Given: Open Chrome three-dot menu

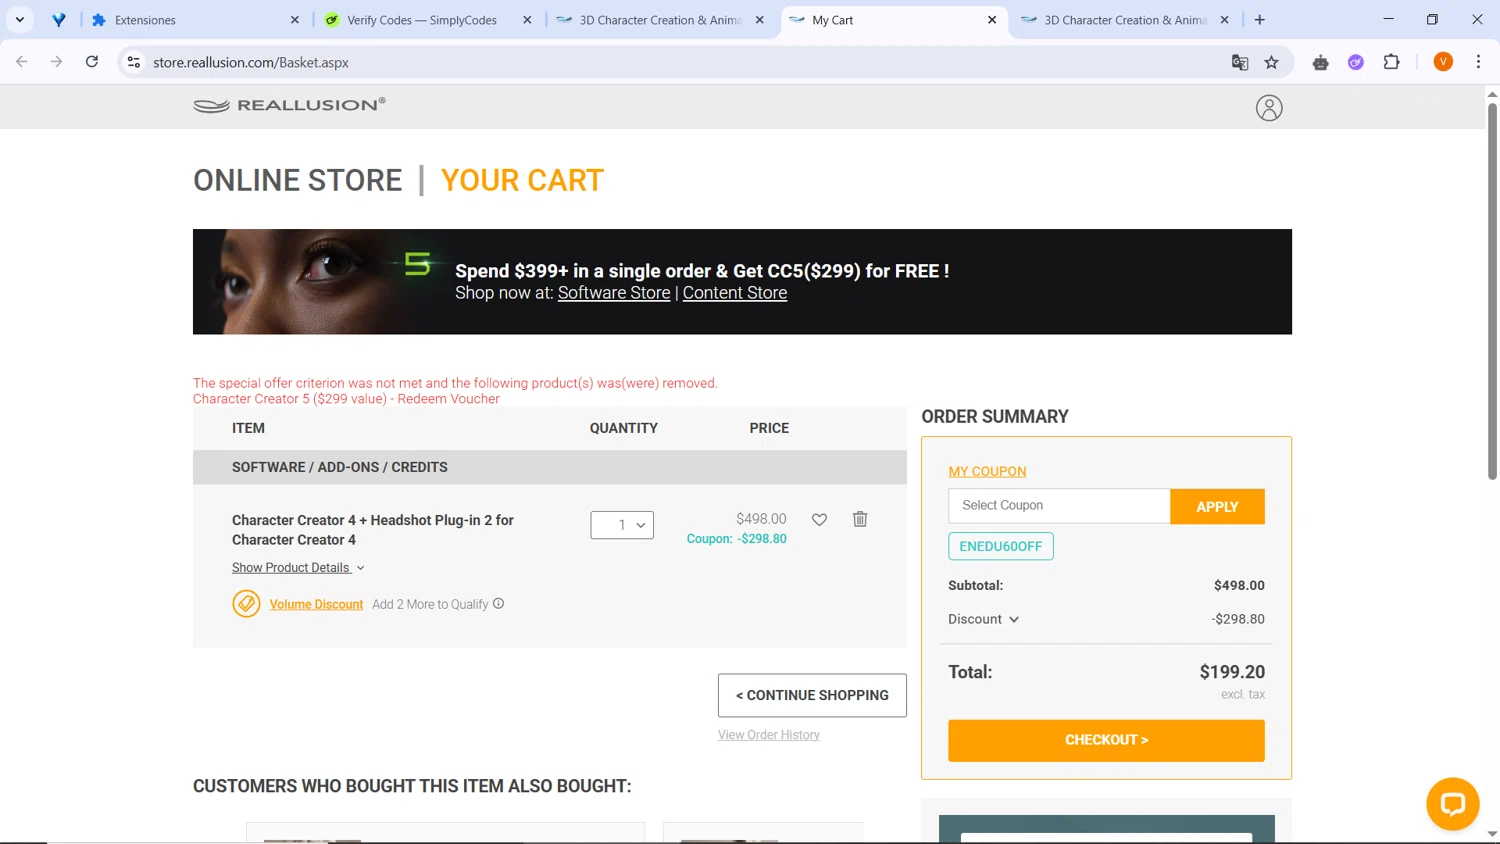Looking at the screenshot, I should coord(1478,62).
